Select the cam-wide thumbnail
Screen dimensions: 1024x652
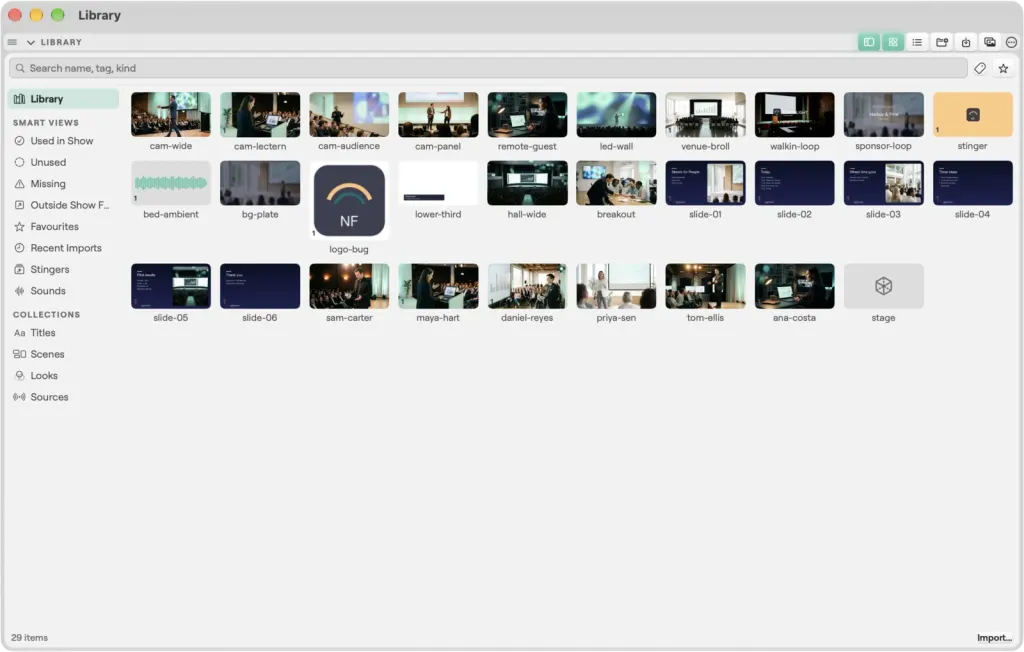coord(170,114)
